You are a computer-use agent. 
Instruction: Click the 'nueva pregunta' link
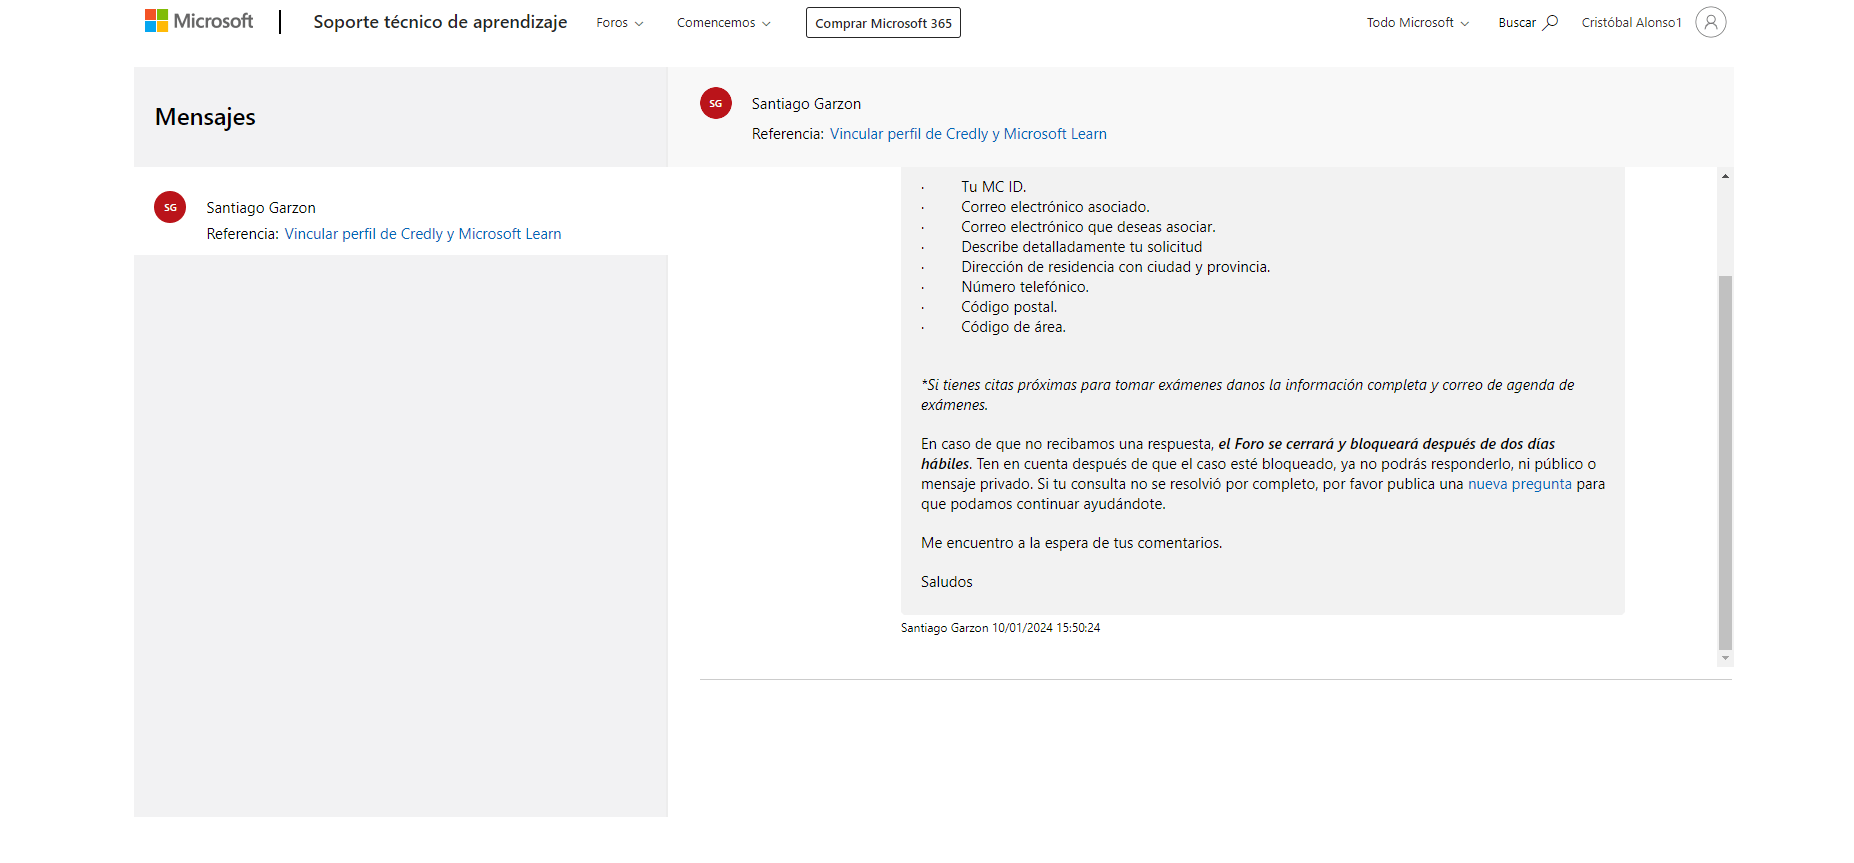pos(1519,484)
